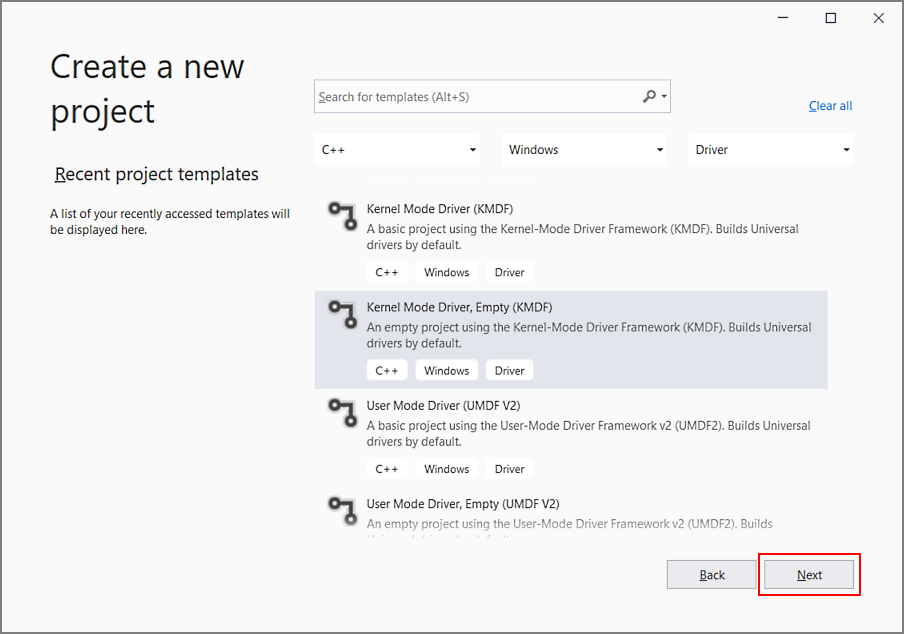The height and width of the screenshot is (634, 904).
Task: Click the Driver tag under User Mode Driver
Action: pos(509,468)
